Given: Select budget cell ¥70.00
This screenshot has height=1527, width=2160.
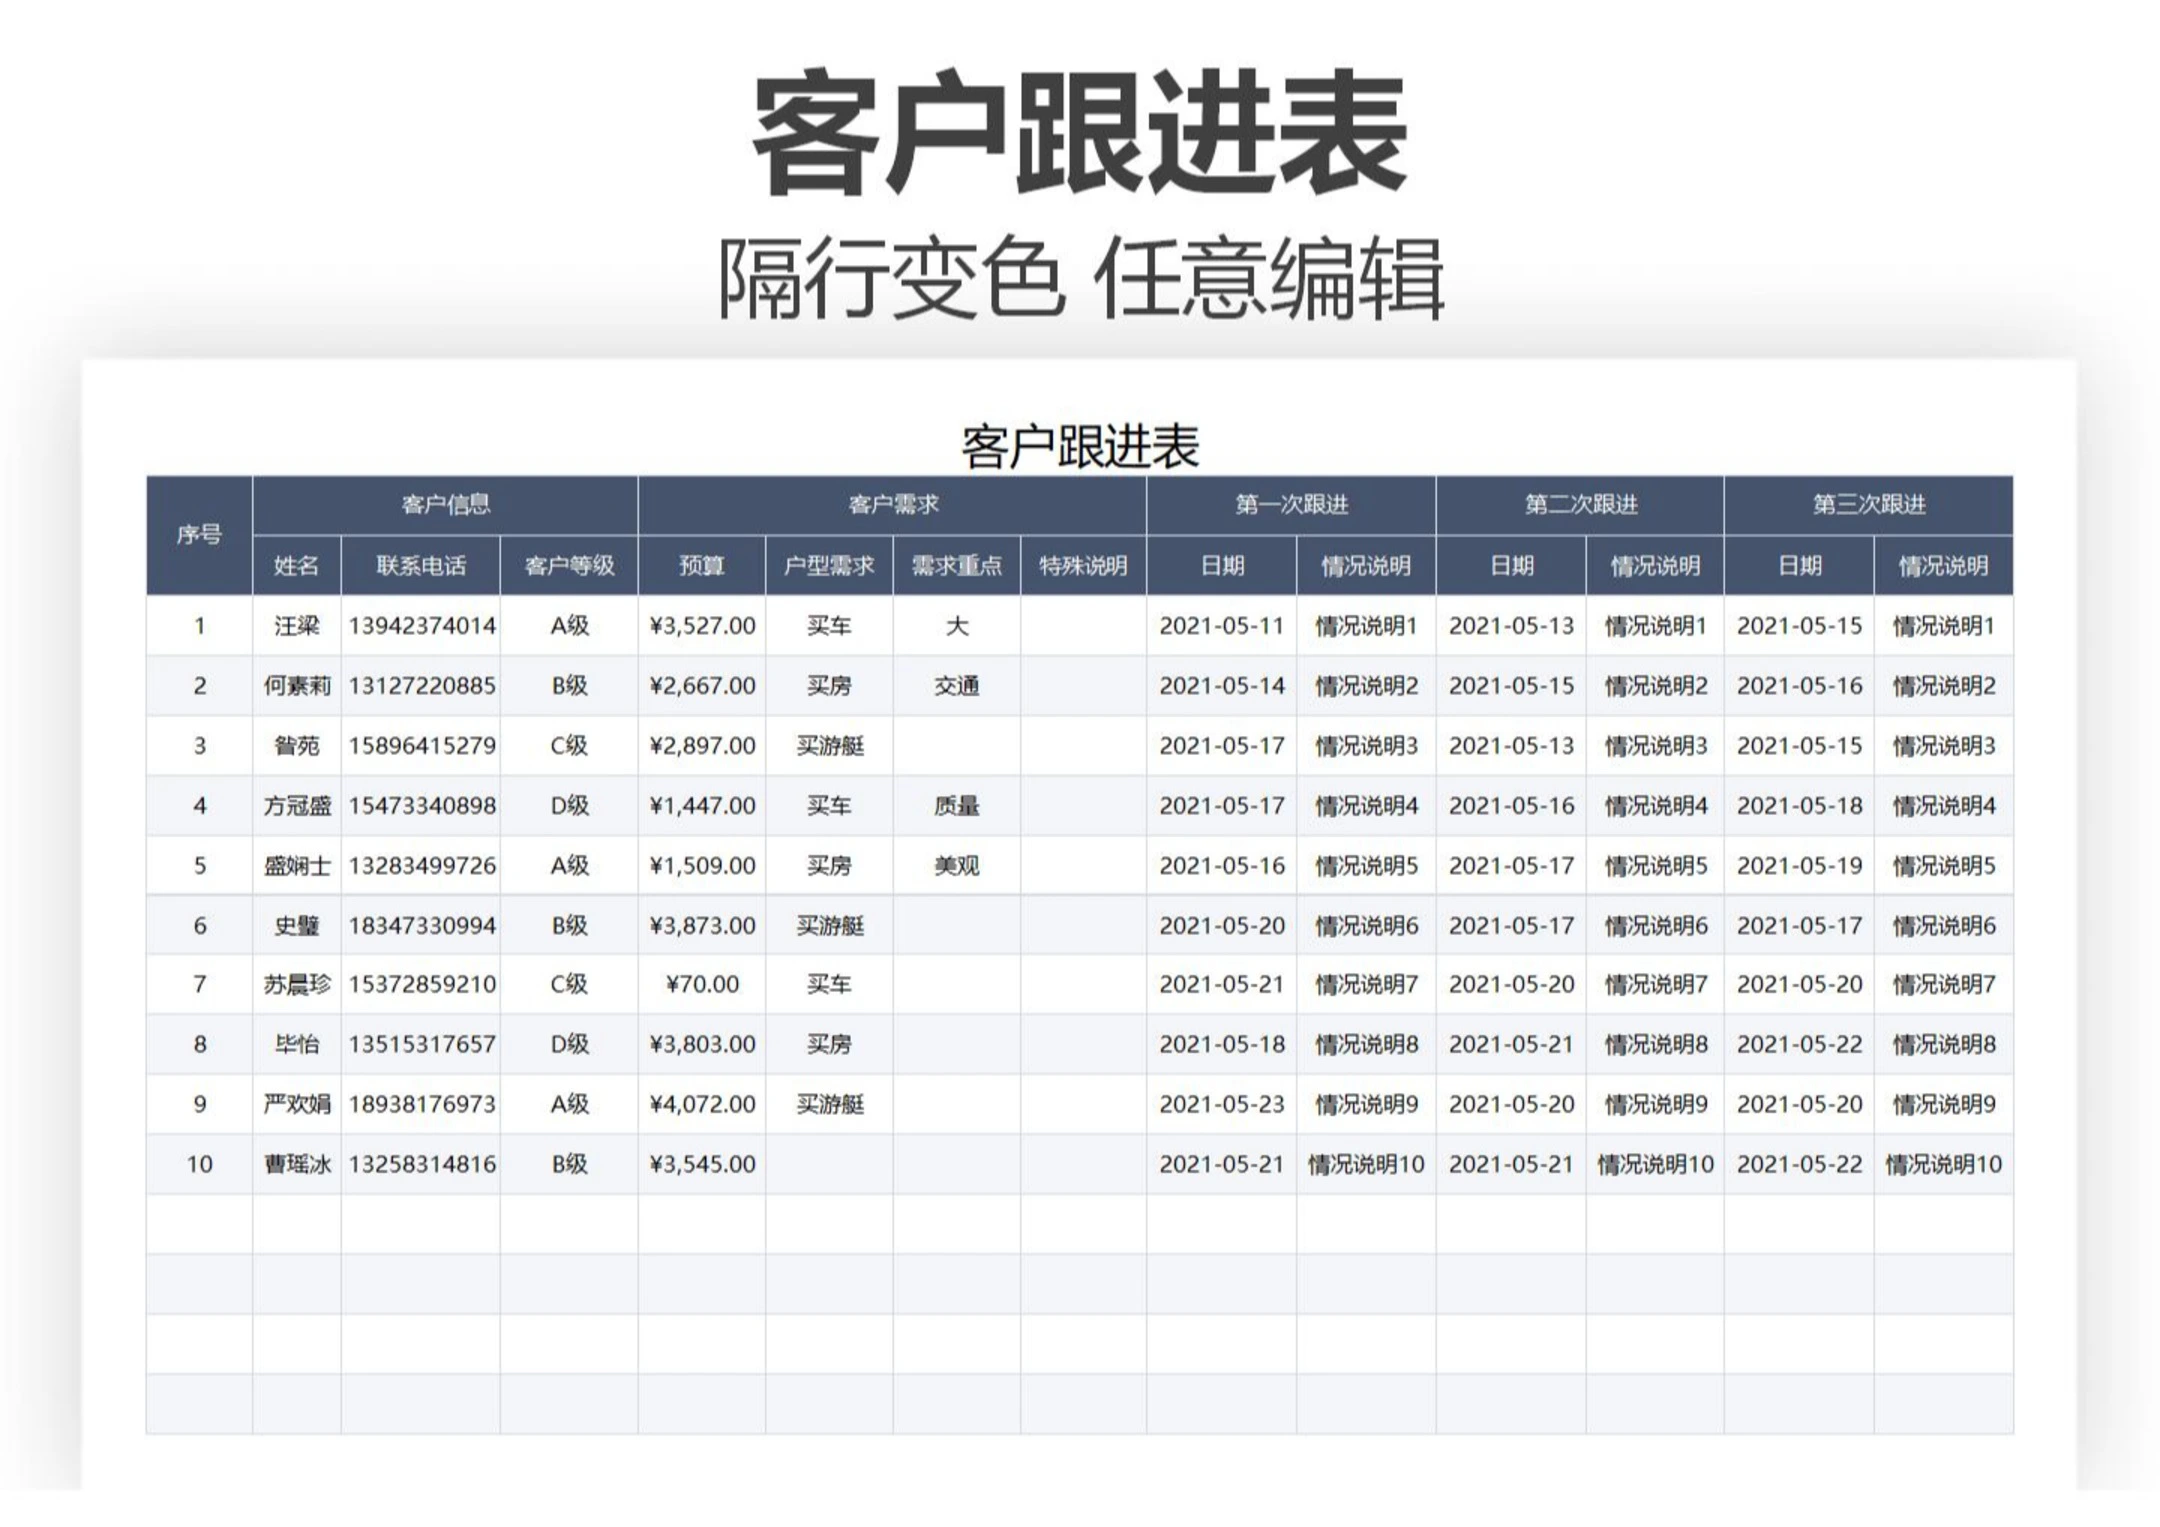Looking at the screenshot, I should (701, 985).
